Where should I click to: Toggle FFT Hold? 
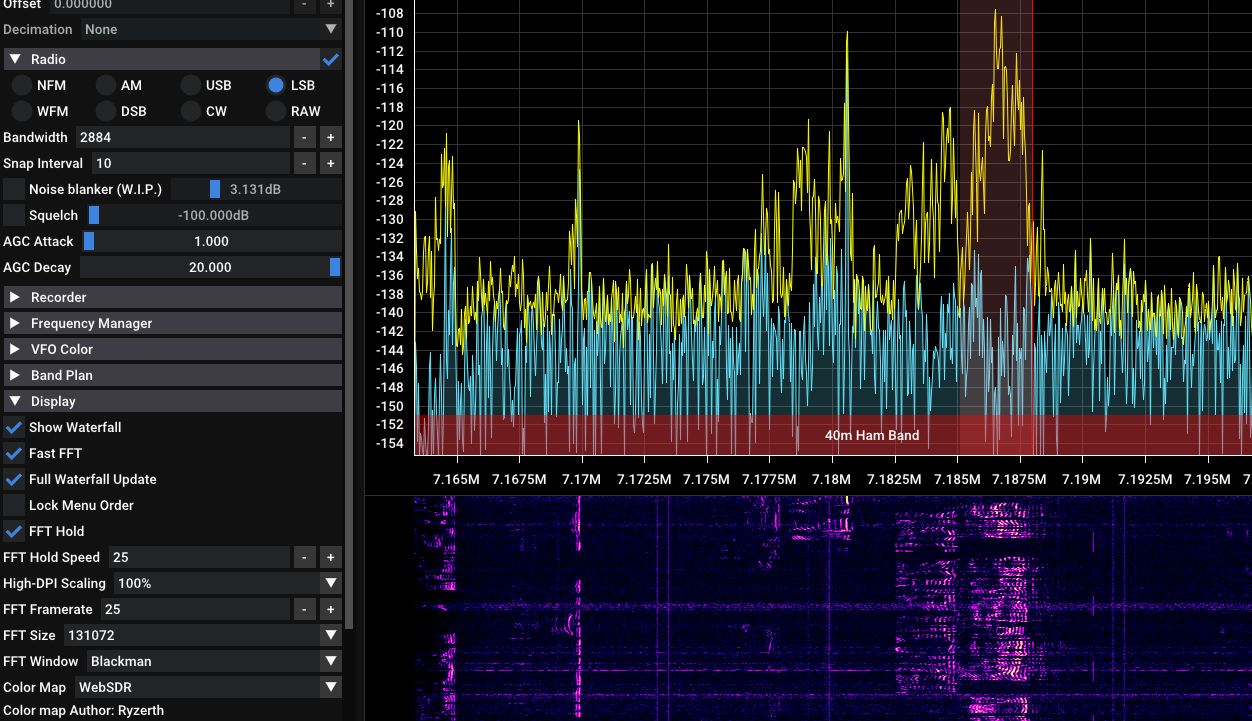tap(13, 531)
